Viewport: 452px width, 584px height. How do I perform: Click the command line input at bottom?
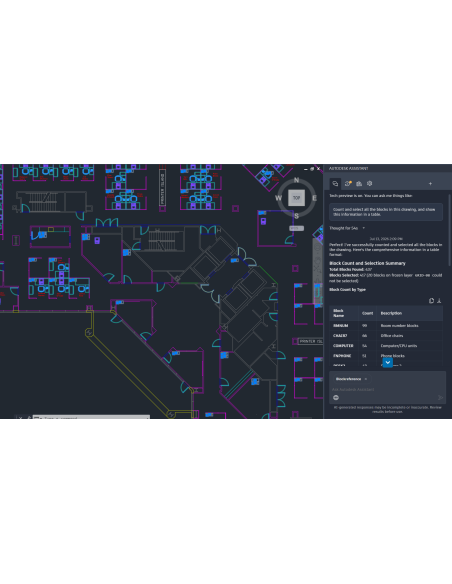tap(91, 417)
